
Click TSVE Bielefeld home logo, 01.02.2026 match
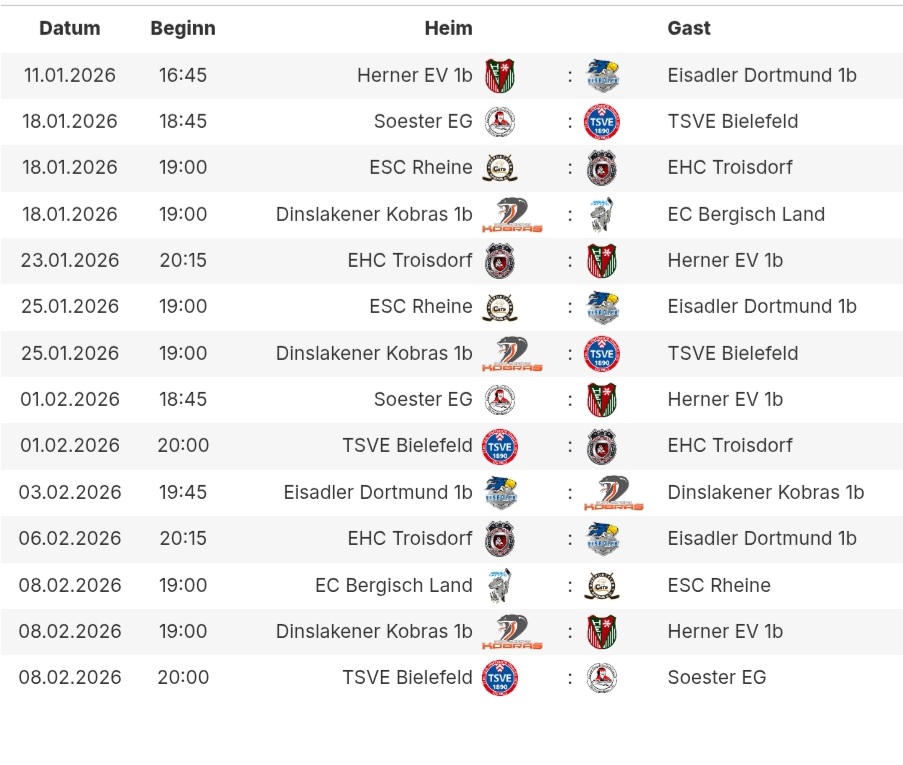pyautogui.click(x=499, y=446)
